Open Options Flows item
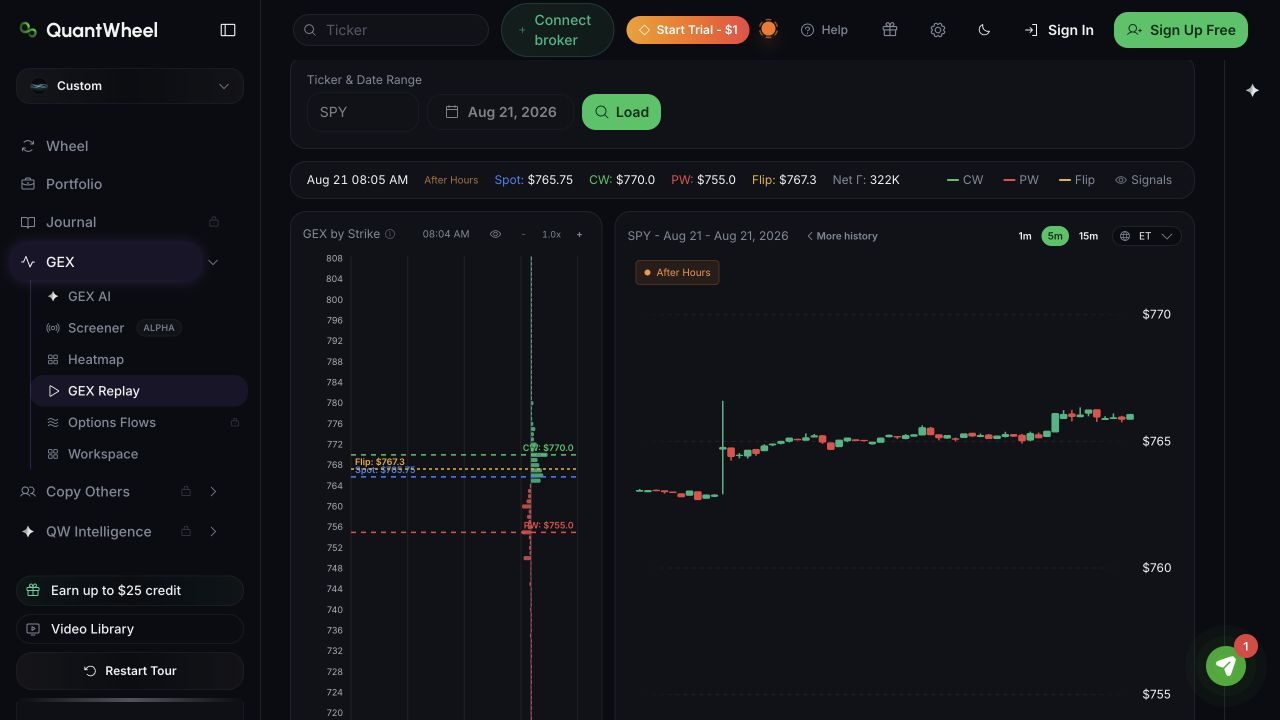This screenshot has height=720, width=1280. 112,422
